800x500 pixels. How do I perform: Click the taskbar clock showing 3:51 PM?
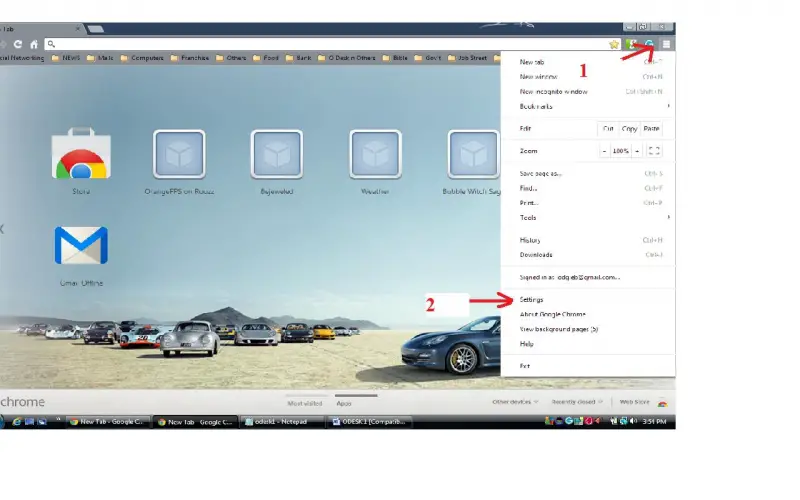click(655, 421)
